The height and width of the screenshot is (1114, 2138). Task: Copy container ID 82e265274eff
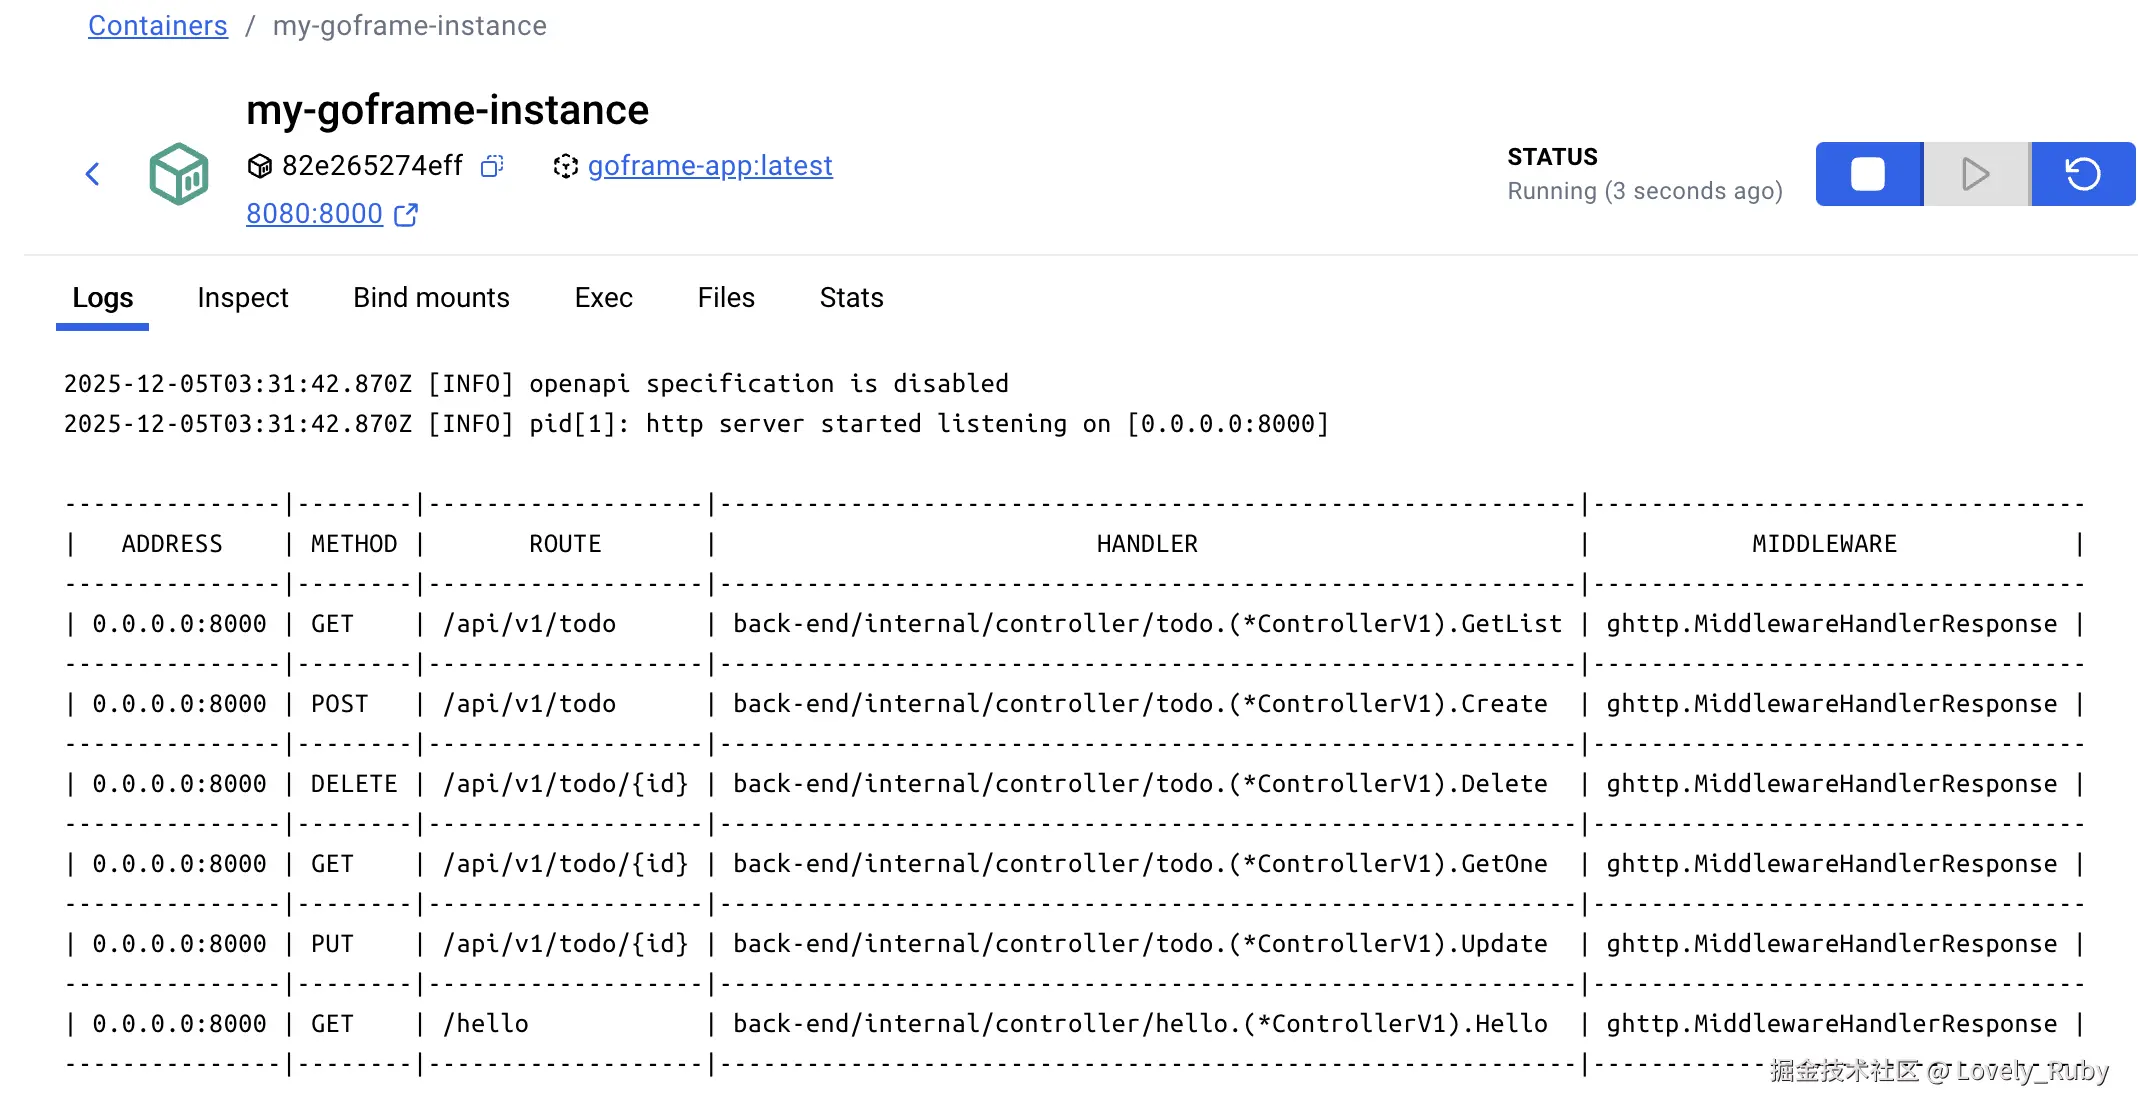[x=492, y=166]
